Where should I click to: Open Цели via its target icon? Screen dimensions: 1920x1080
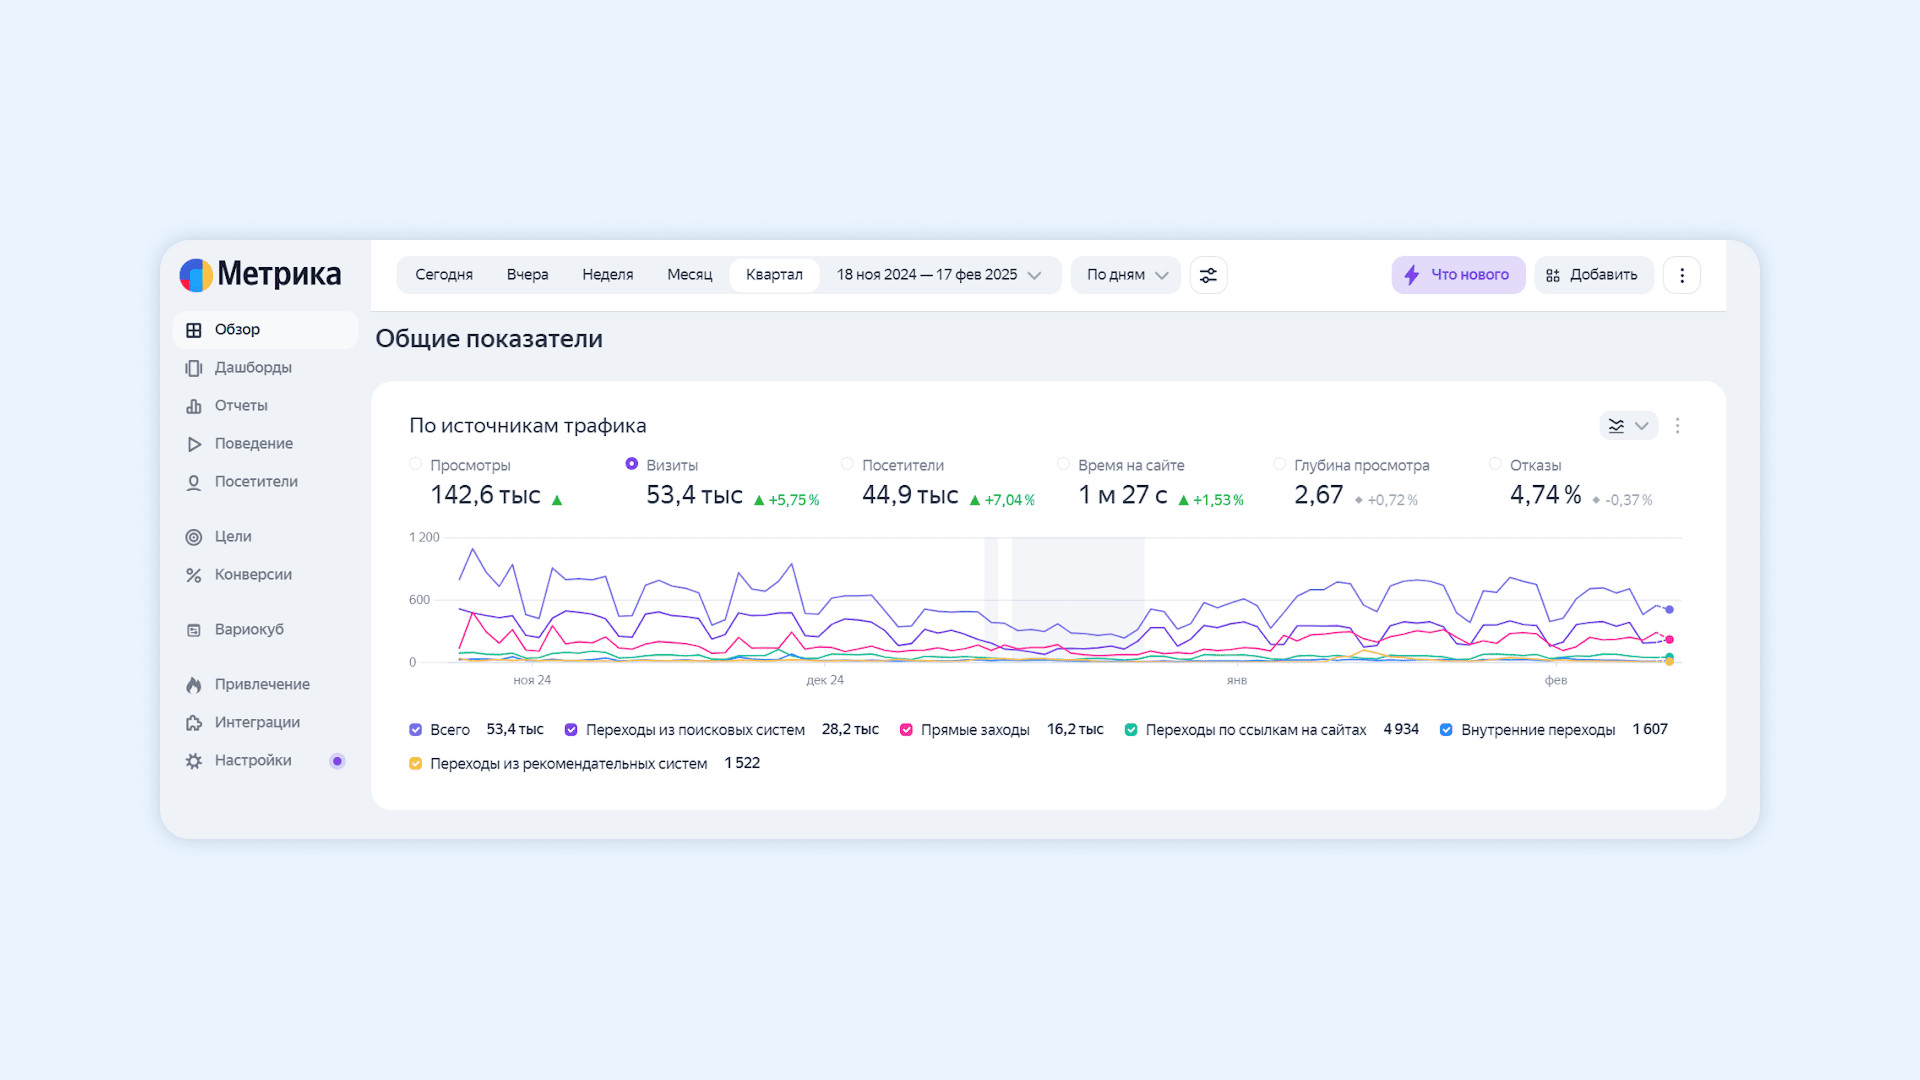[x=194, y=537]
